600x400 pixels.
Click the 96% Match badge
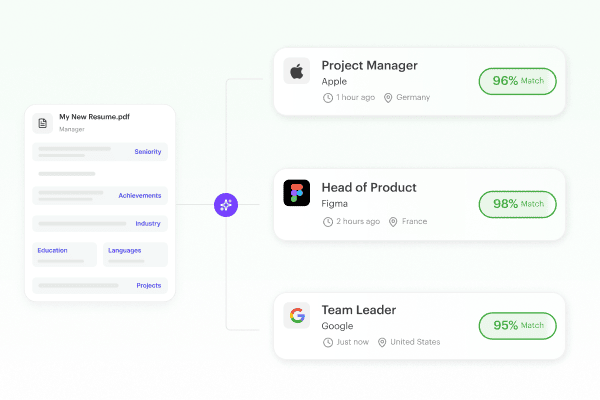517,81
